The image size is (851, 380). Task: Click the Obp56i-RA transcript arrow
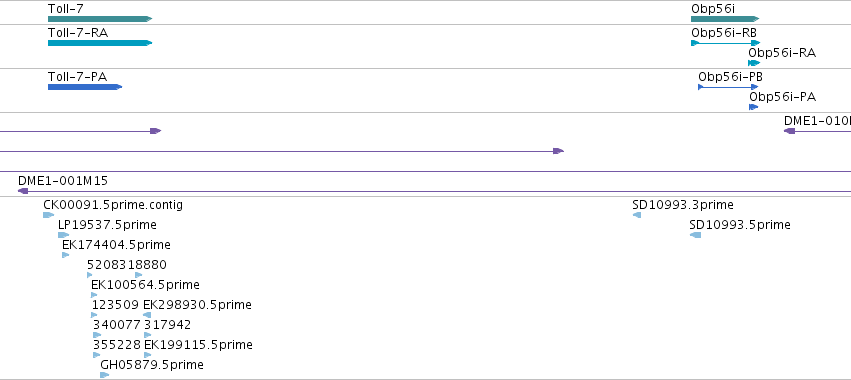coord(754,63)
